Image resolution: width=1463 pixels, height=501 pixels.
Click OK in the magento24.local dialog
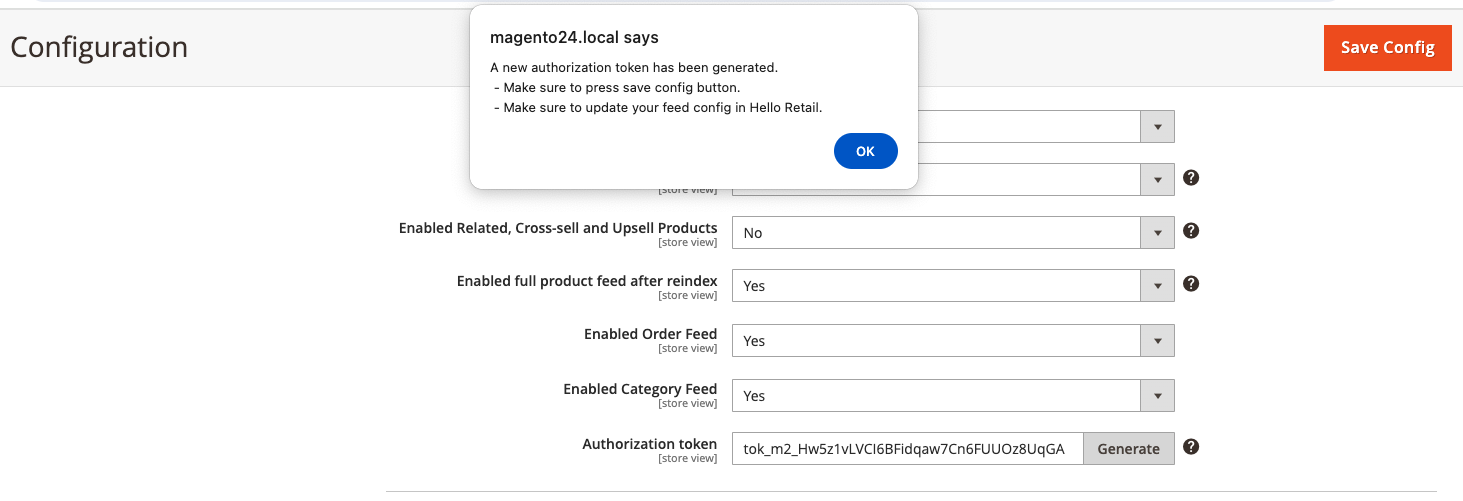[865, 151]
